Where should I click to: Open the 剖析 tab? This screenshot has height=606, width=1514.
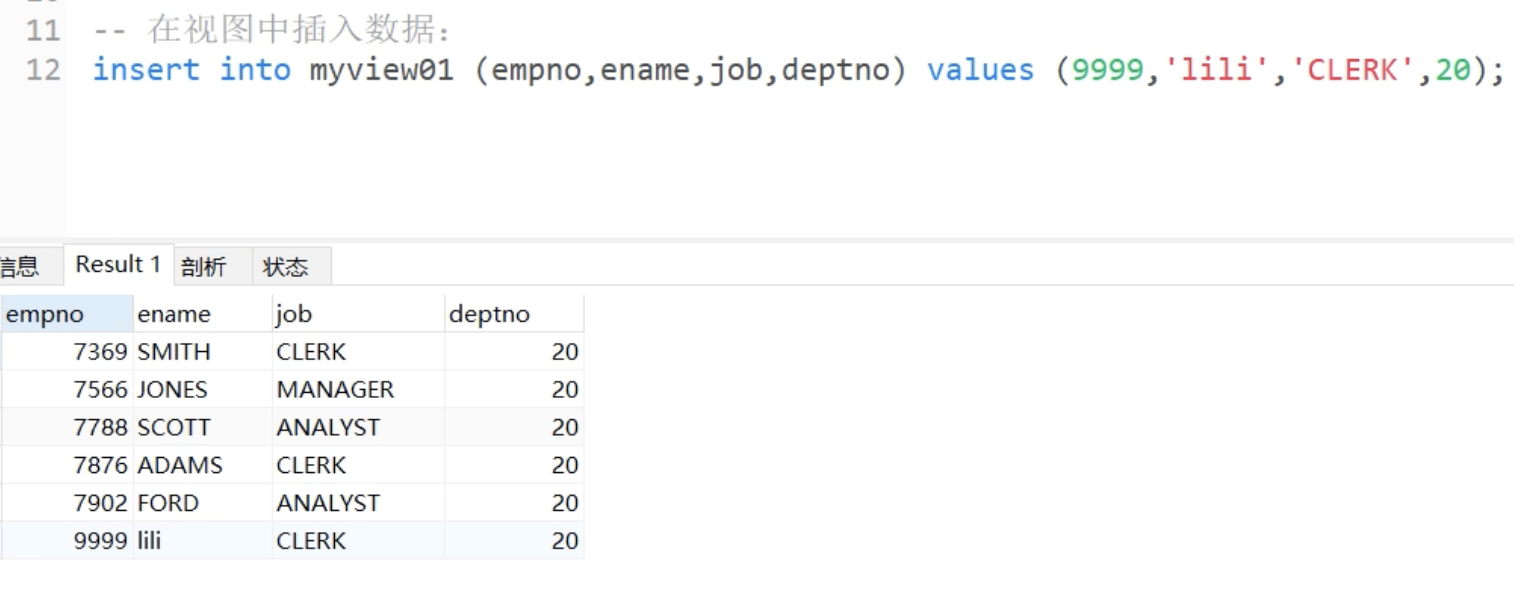click(204, 267)
